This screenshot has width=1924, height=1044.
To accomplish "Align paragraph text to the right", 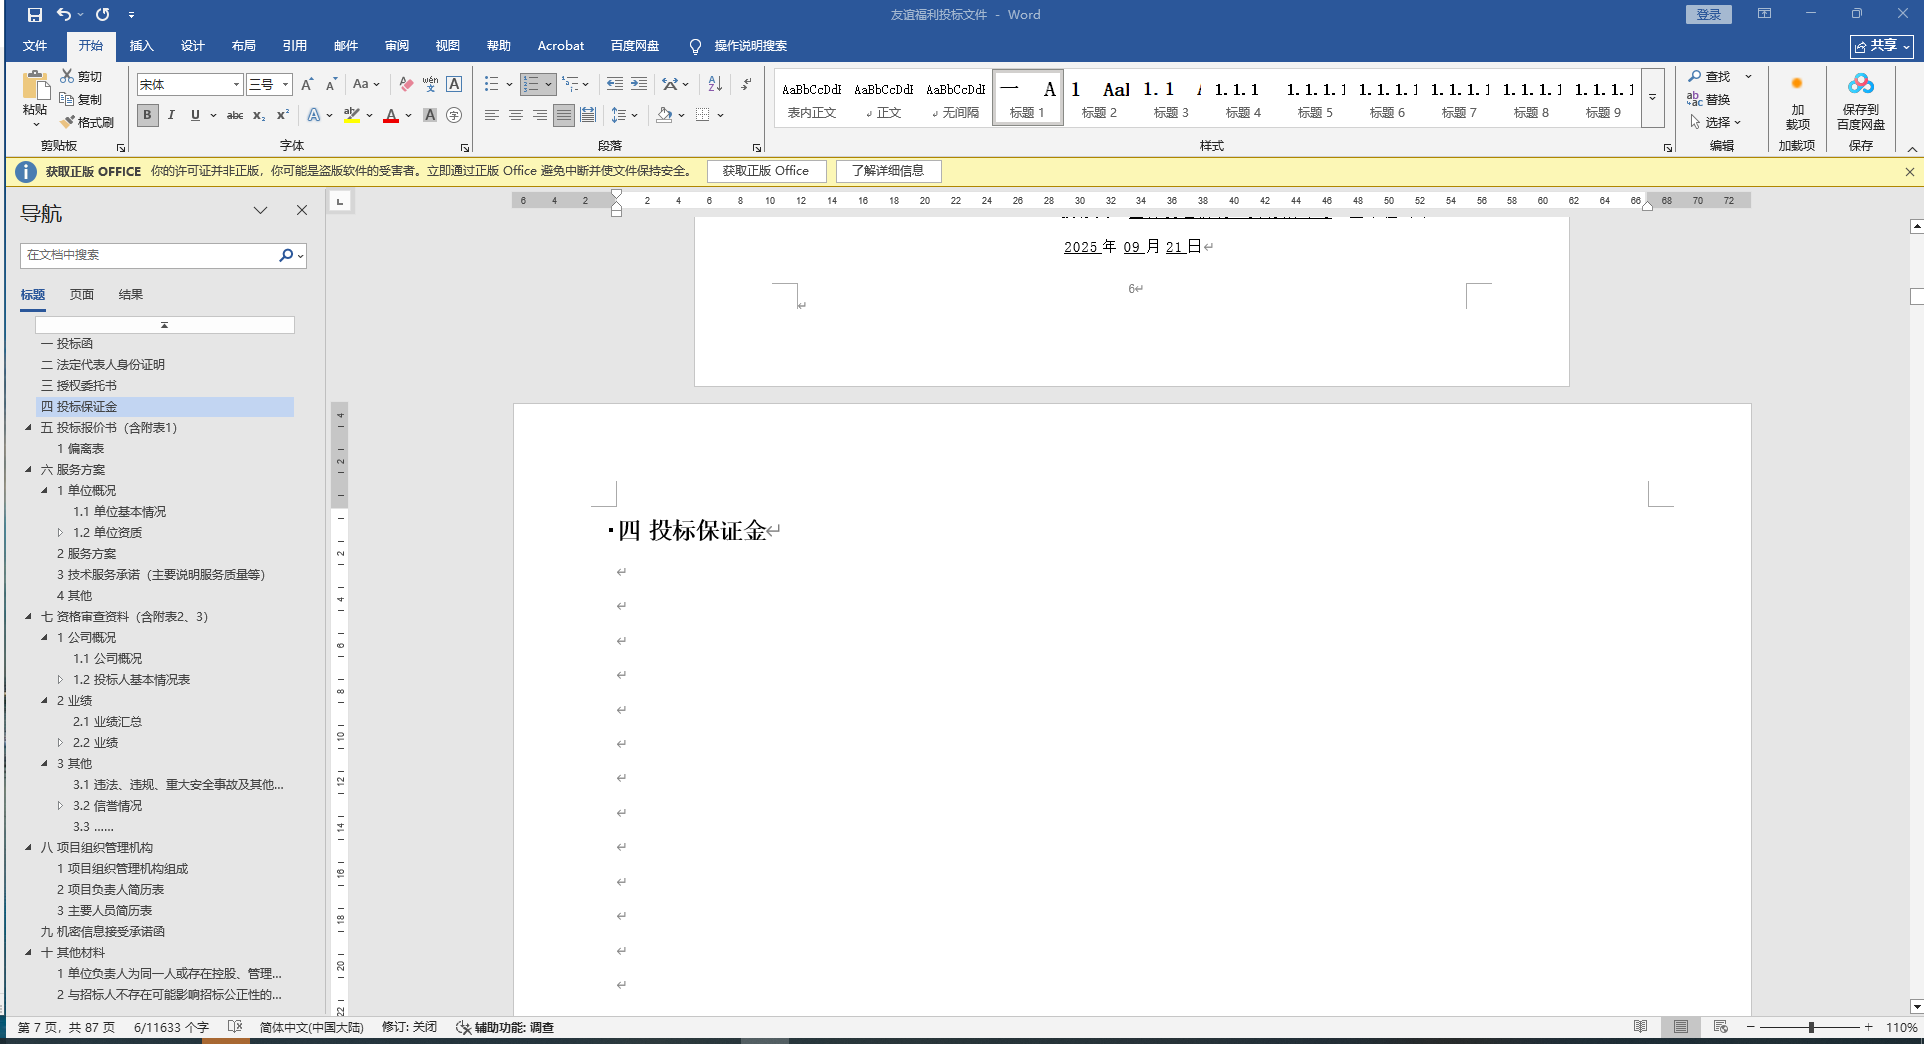I will coord(540,115).
